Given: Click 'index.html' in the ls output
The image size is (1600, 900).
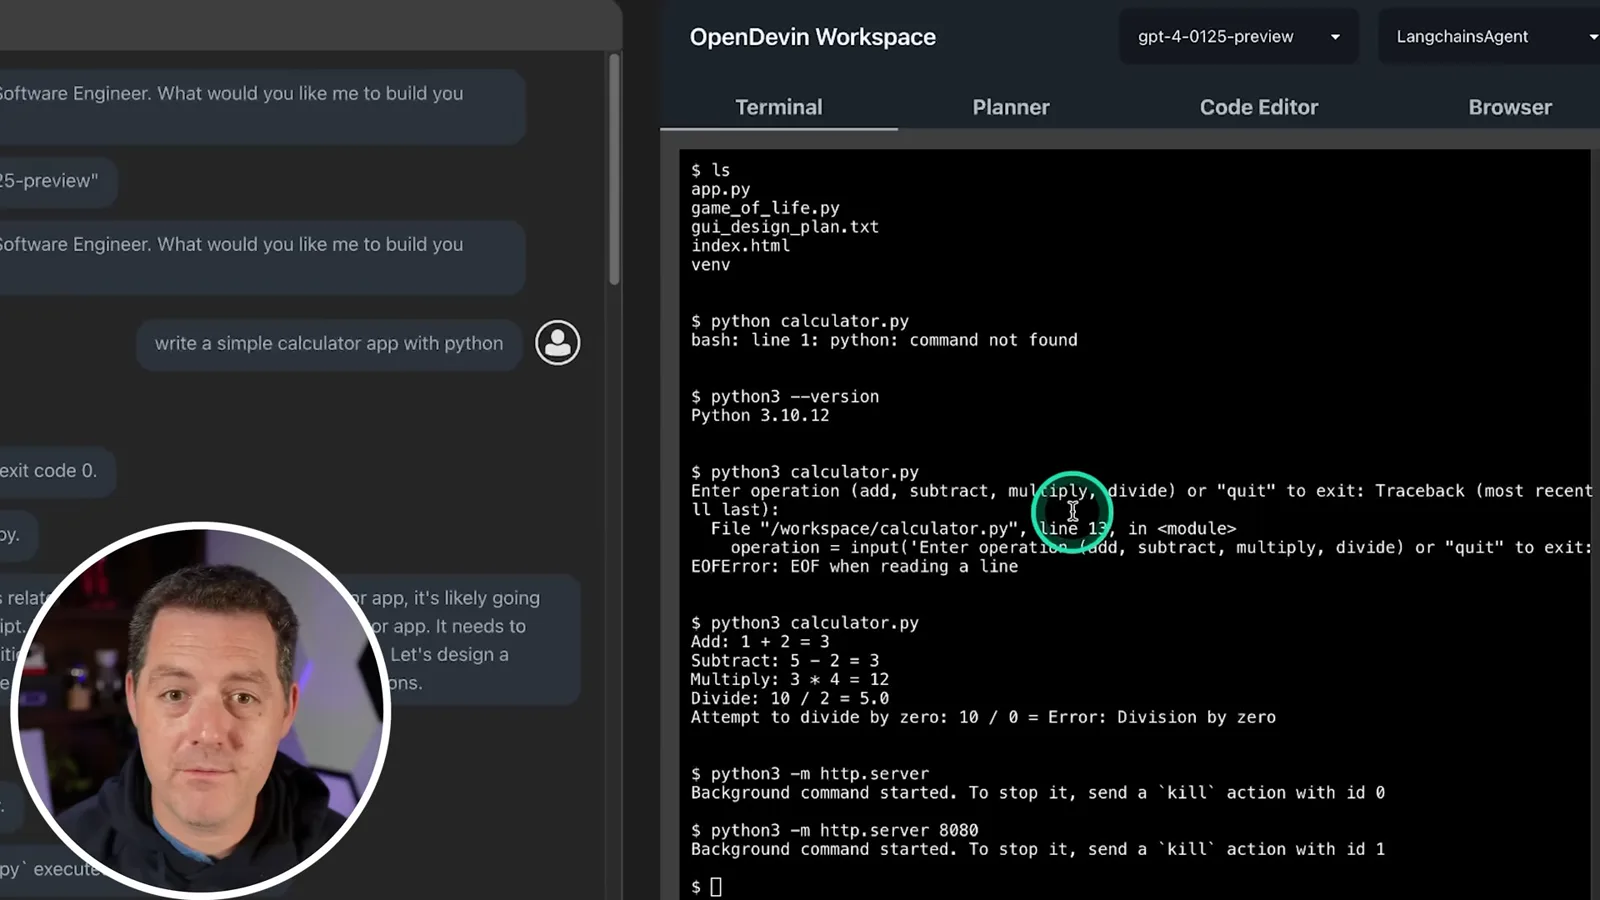Looking at the screenshot, I should [740, 246].
